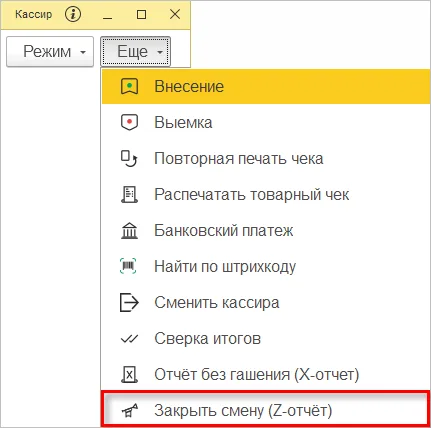Image resolution: width=431 pixels, height=428 pixels.
Task: Open the info icon in title bar
Action: point(73,14)
